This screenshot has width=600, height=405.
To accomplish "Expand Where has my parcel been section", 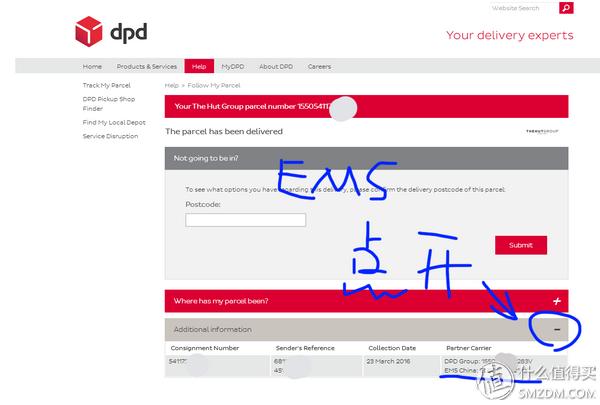I will 557,301.
